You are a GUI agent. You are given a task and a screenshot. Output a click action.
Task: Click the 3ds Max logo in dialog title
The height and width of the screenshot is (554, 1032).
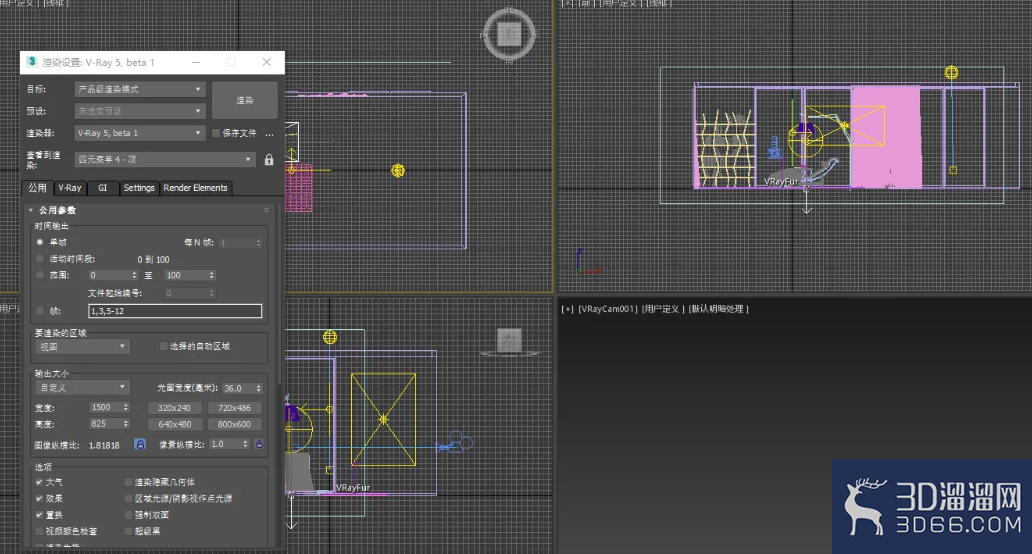32,62
